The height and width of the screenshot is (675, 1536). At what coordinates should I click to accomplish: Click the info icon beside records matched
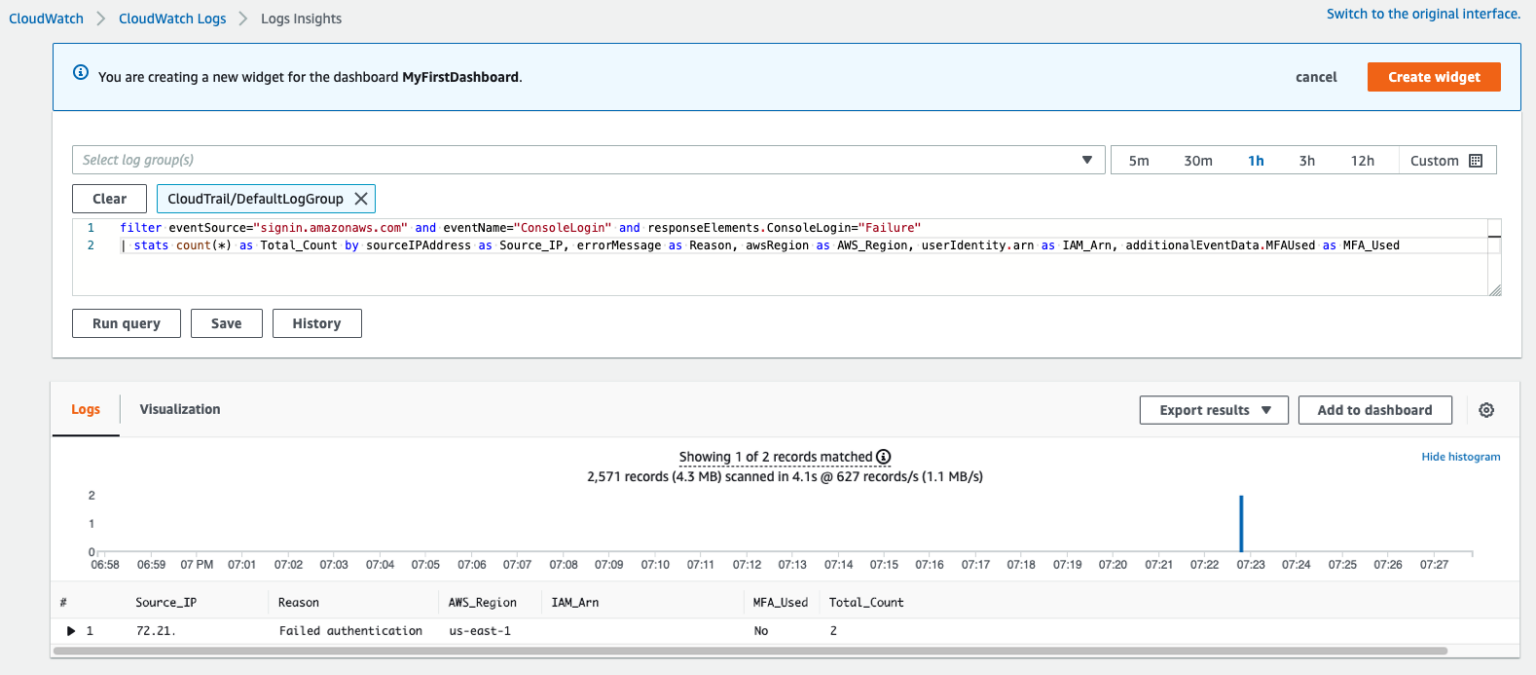tap(883, 457)
